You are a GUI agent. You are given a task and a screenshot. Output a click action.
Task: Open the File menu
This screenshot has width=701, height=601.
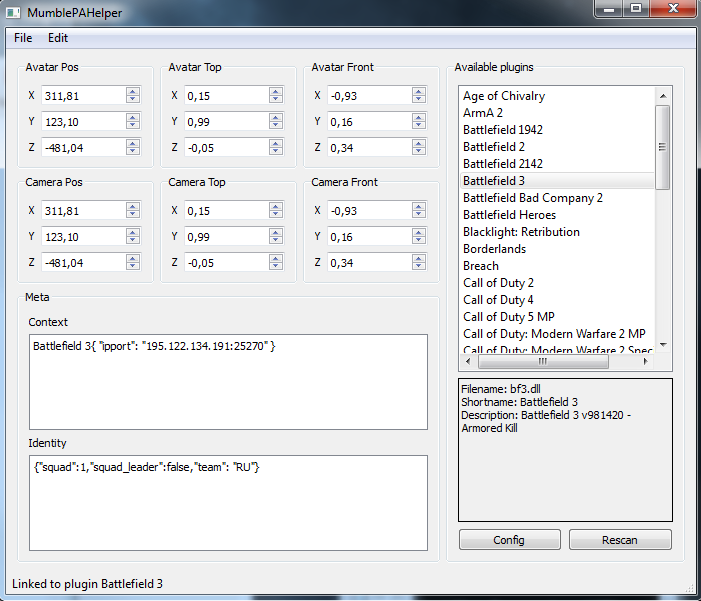23,38
